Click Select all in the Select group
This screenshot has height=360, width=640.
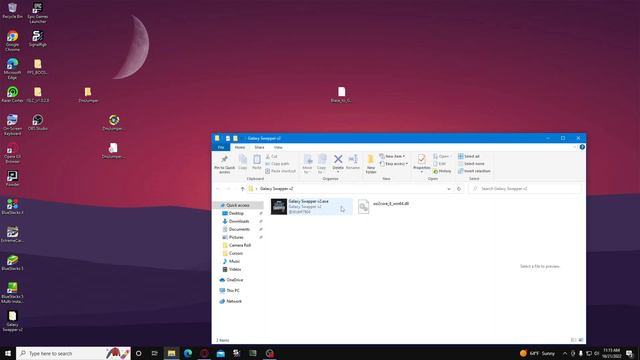[x=469, y=156]
